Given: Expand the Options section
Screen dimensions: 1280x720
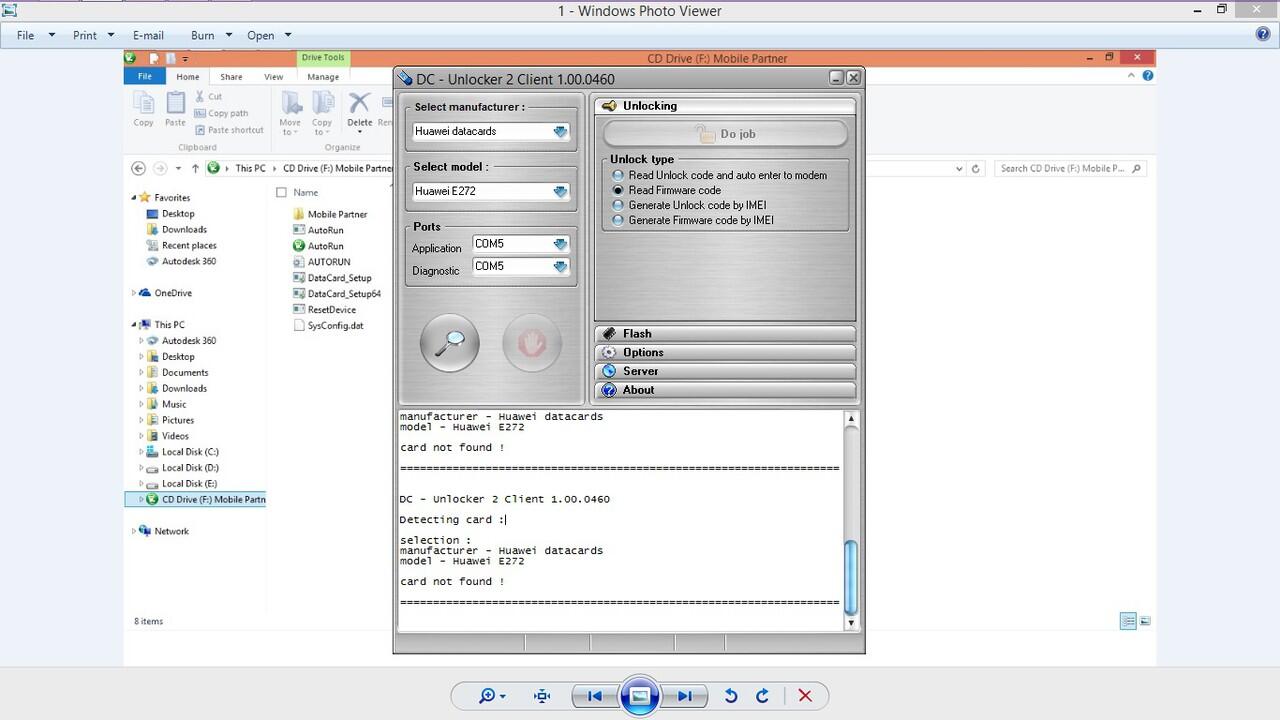Looking at the screenshot, I should [x=725, y=353].
